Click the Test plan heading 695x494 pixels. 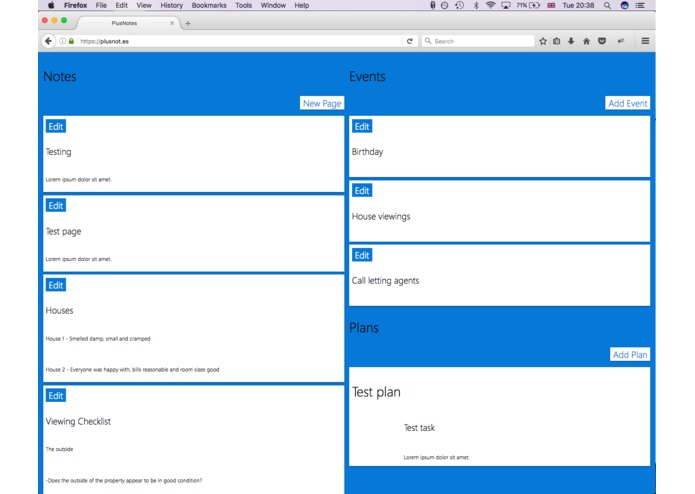tap(376, 392)
